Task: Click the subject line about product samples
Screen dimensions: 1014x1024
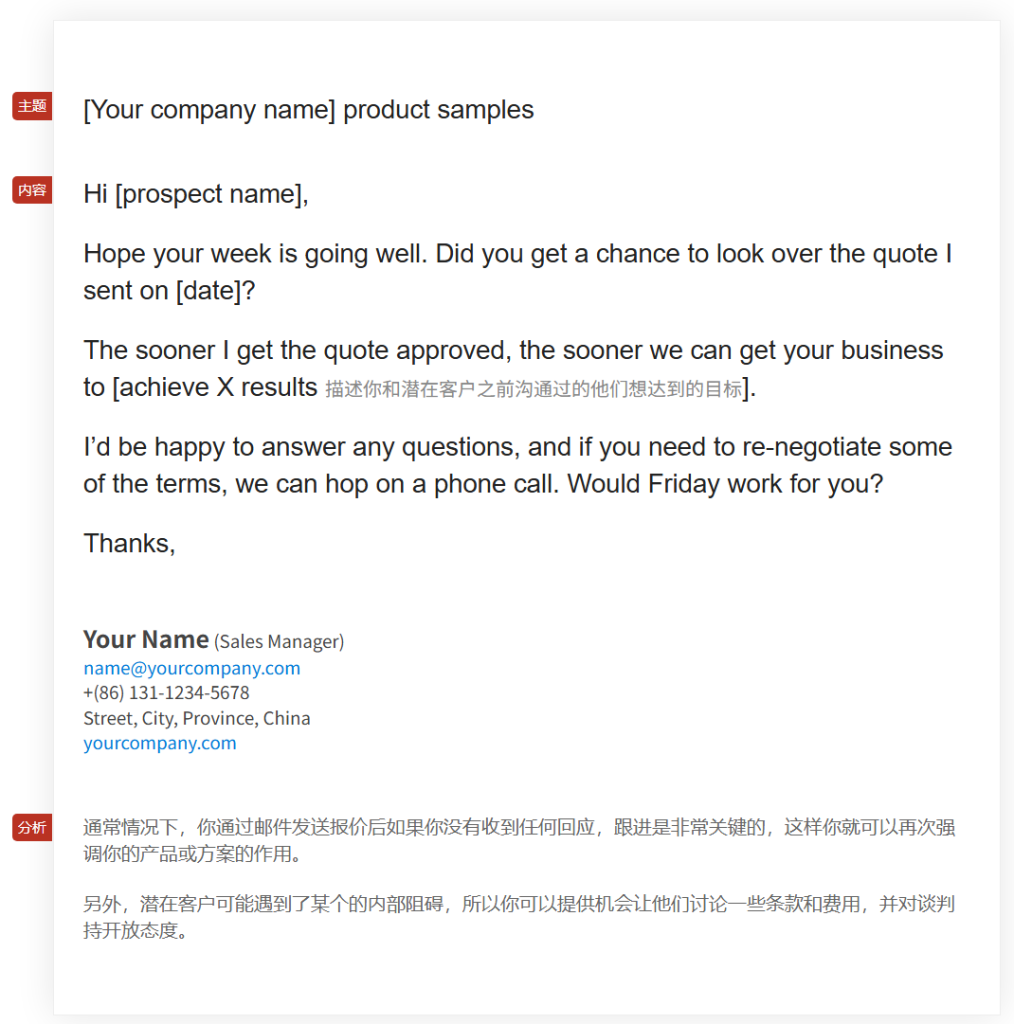Action: pos(308,110)
